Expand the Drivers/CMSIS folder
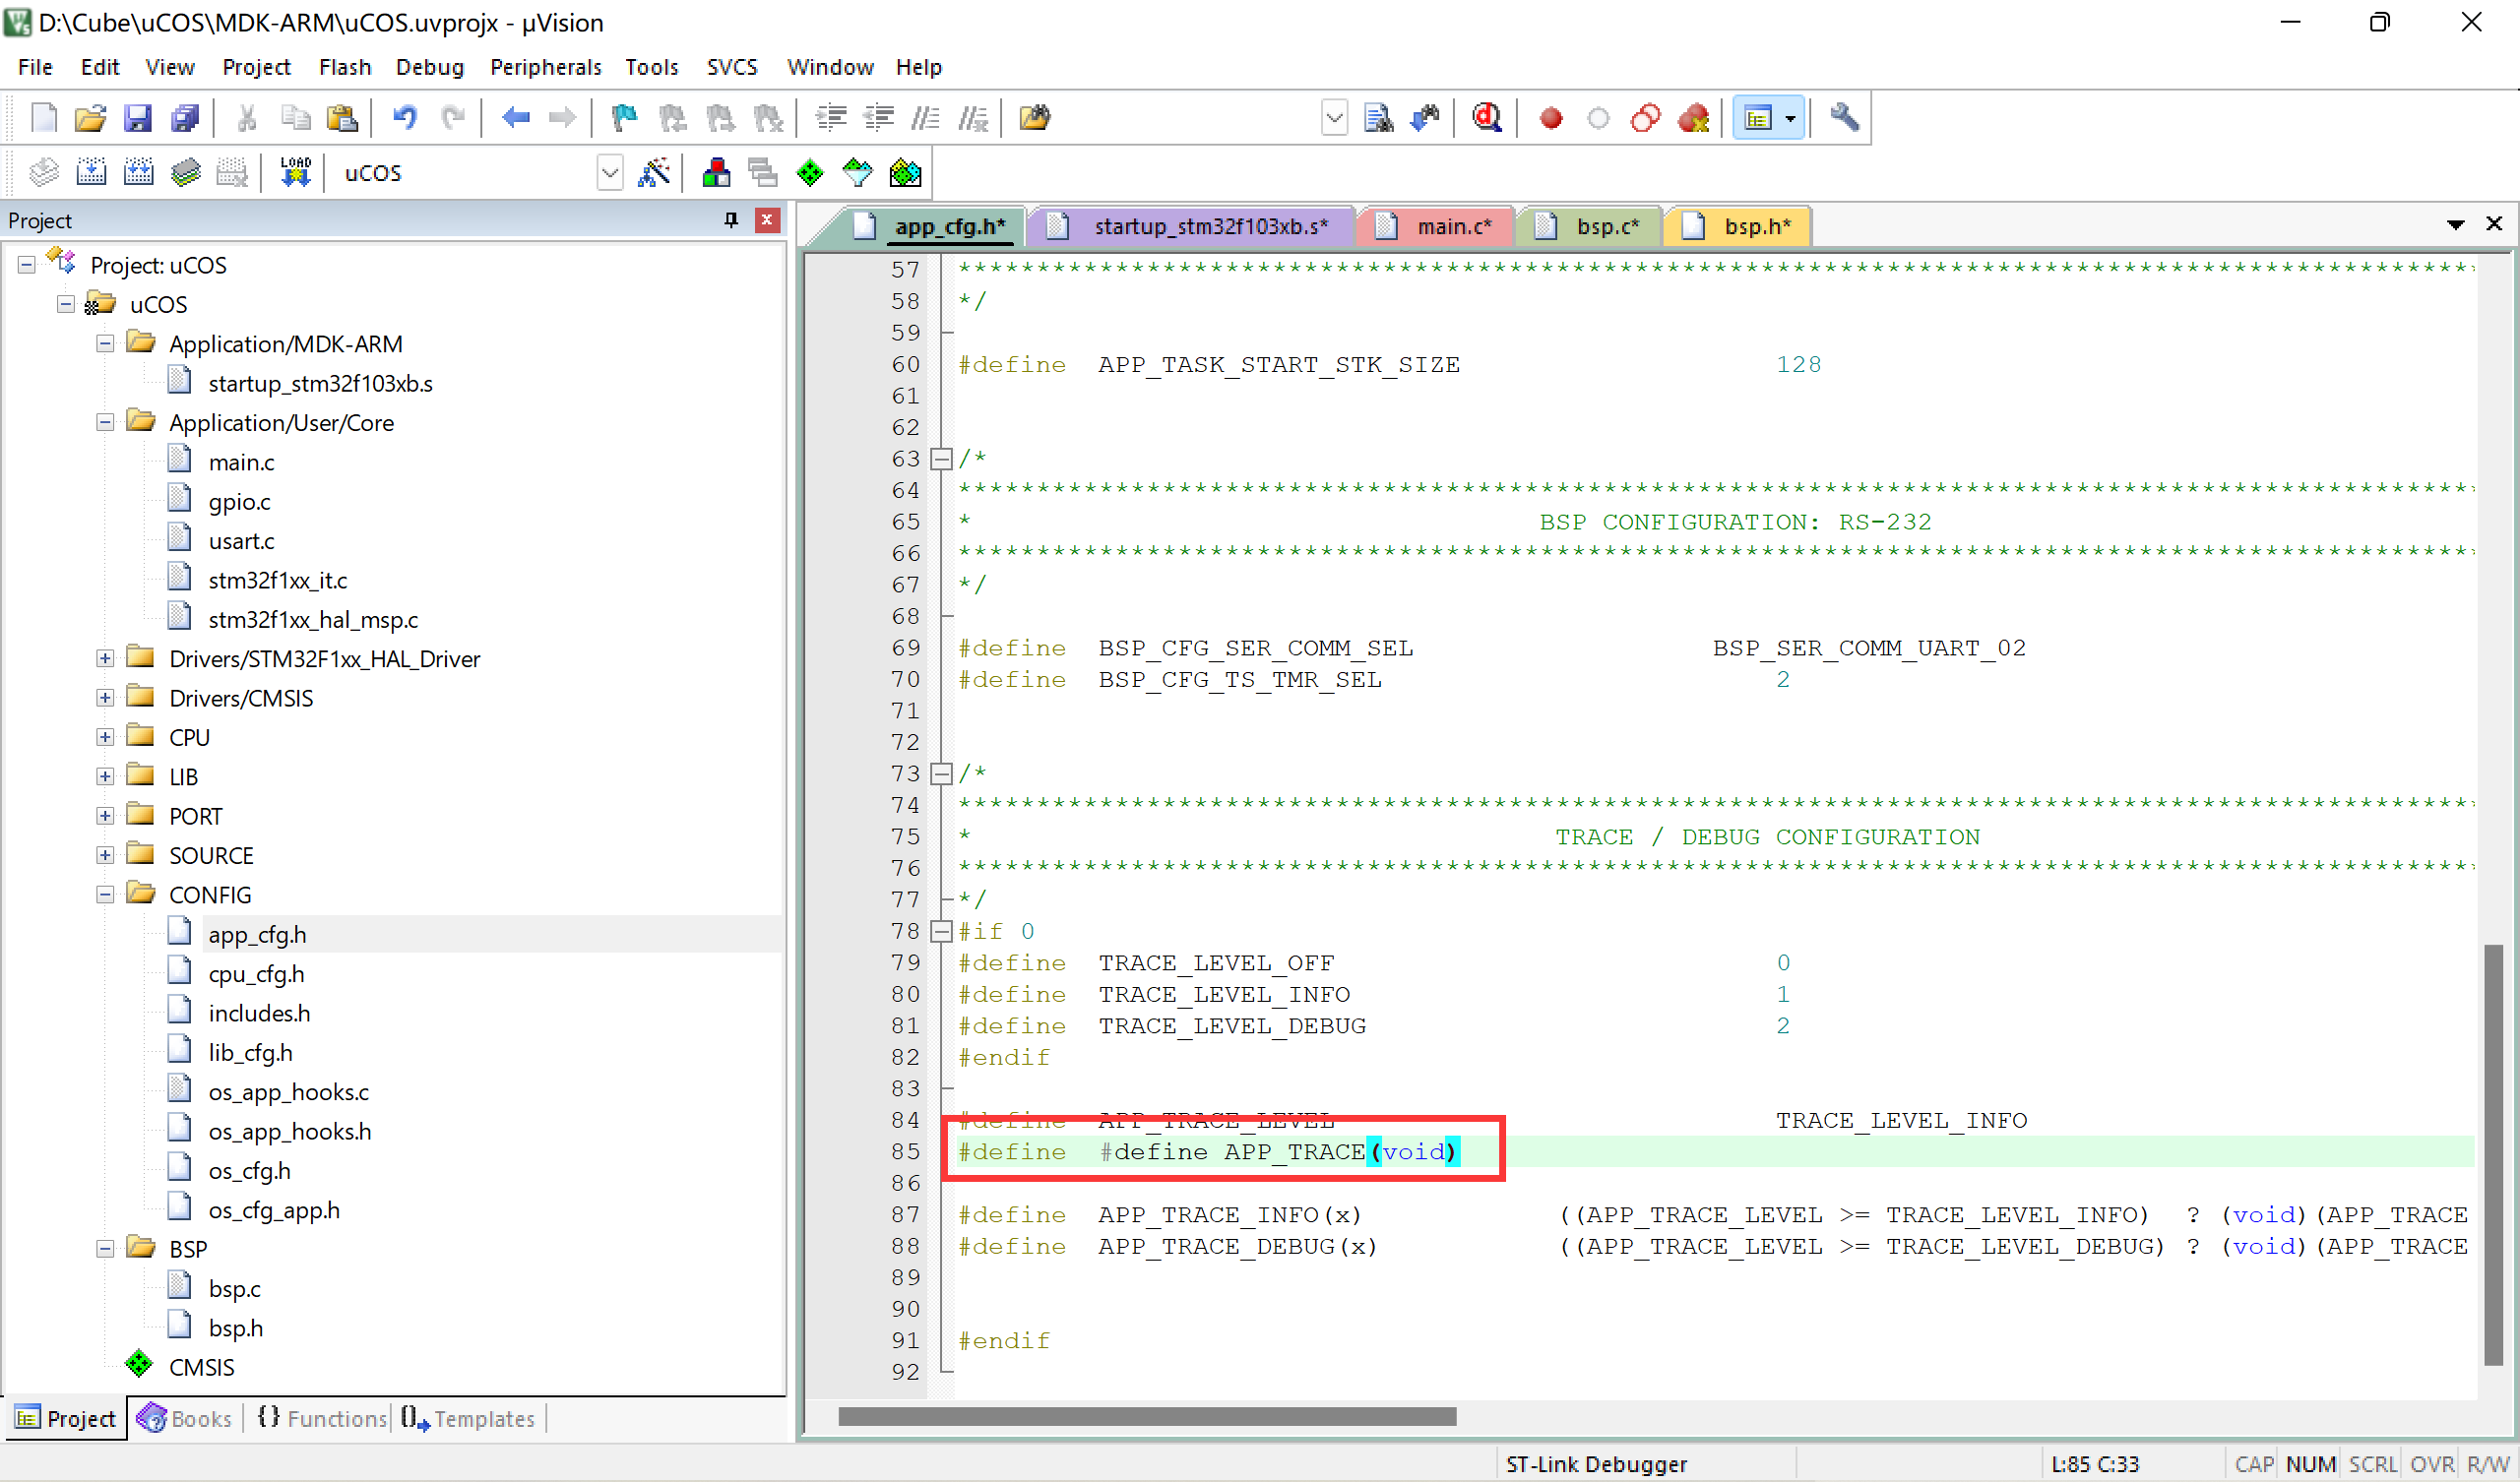Viewport: 2520px width, 1482px height. [105, 698]
